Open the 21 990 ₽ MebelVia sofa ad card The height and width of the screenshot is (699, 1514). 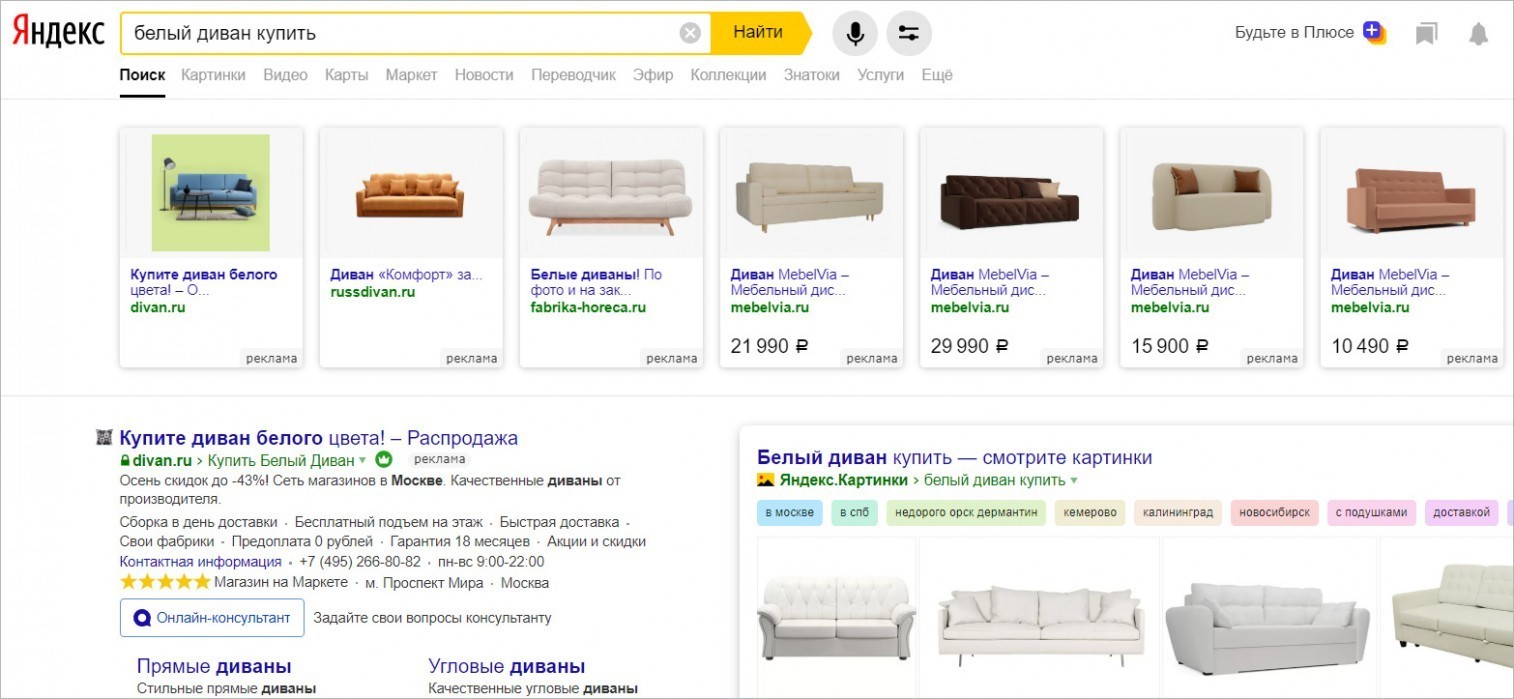(x=811, y=247)
